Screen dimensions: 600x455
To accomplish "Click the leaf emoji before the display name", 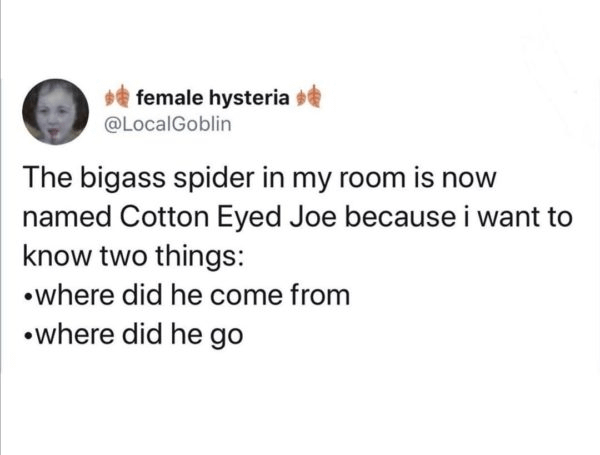I will pyautogui.click(x=117, y=97).
